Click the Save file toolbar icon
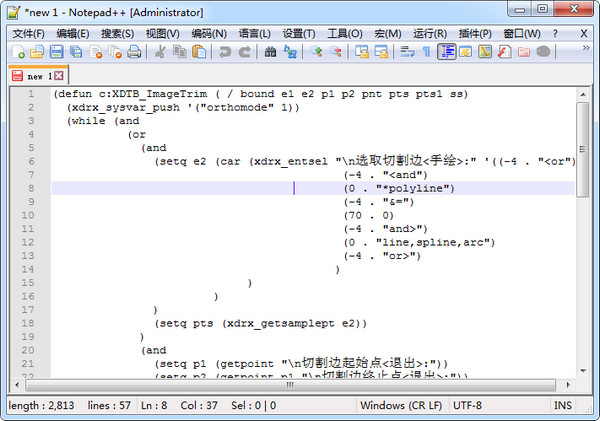 [56, 52]
